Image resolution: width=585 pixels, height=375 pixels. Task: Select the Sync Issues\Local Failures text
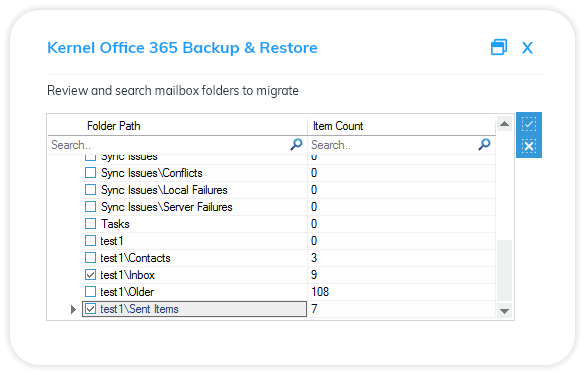click(164, 190)
